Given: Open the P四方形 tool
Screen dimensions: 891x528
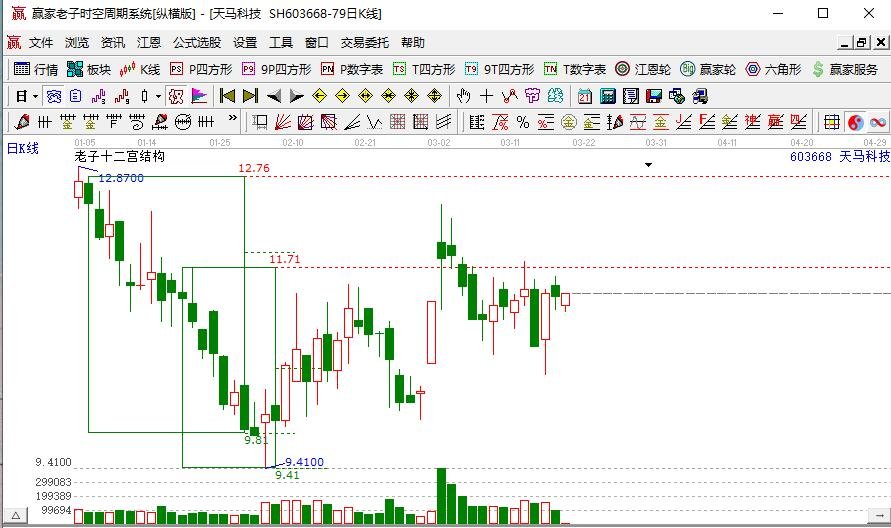Looking at the screenshot, I should point(201,69).
